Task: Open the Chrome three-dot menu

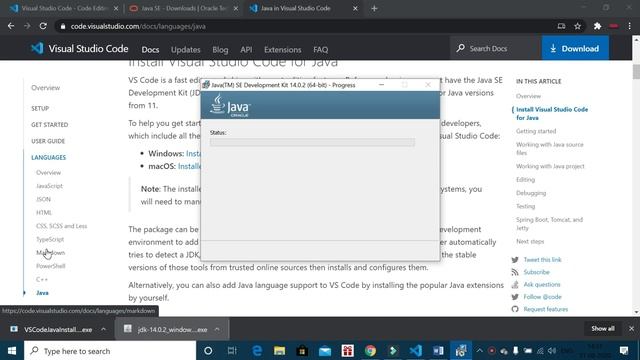Action: coord(629,26)
